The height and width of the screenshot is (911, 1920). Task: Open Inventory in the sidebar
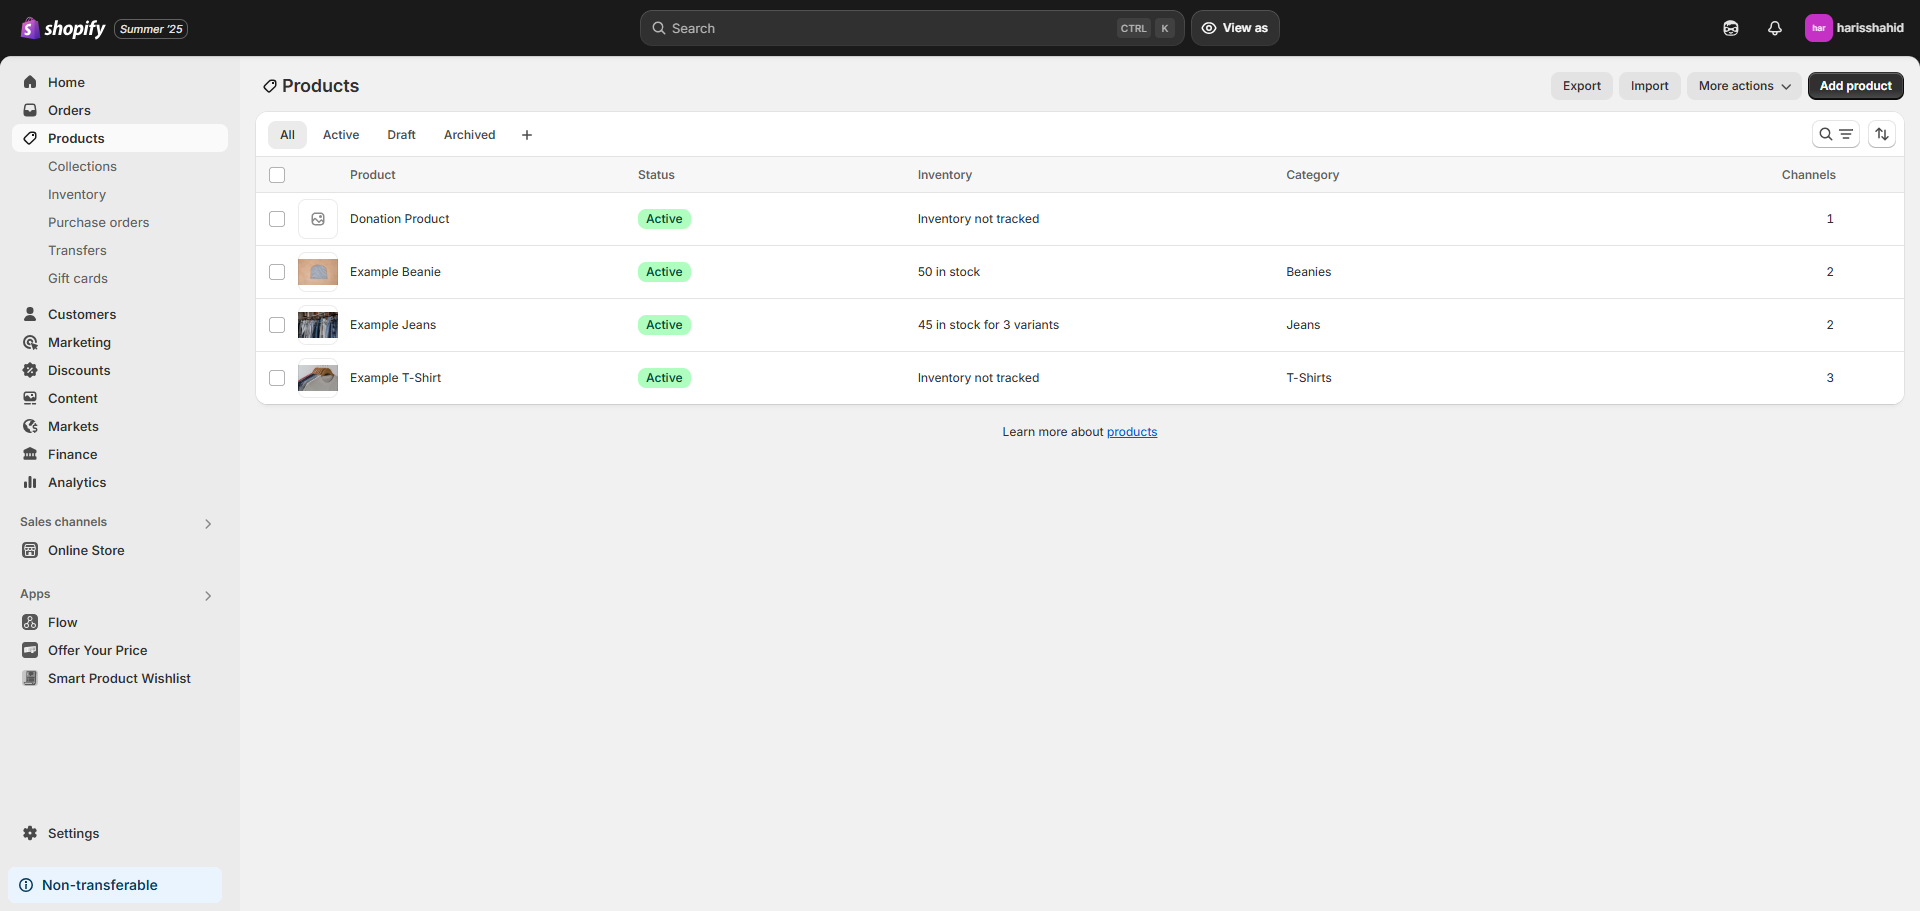(x=77, y=194)
